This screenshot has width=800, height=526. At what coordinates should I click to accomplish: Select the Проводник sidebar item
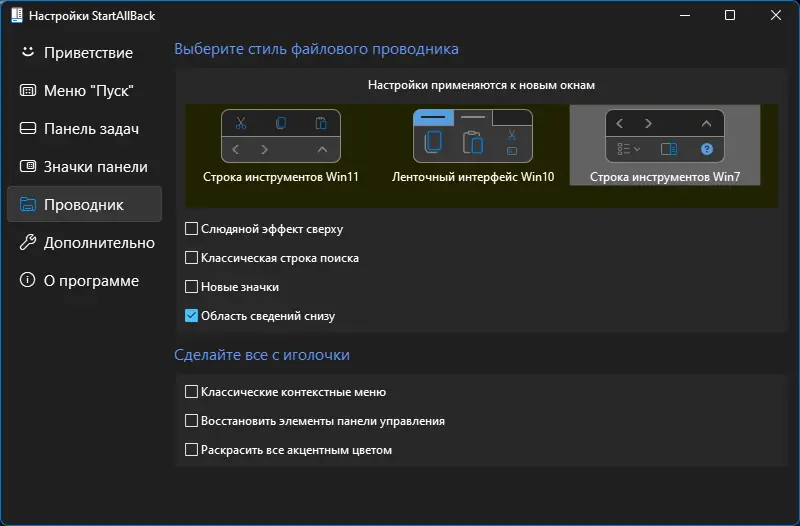tap(84, 205)
